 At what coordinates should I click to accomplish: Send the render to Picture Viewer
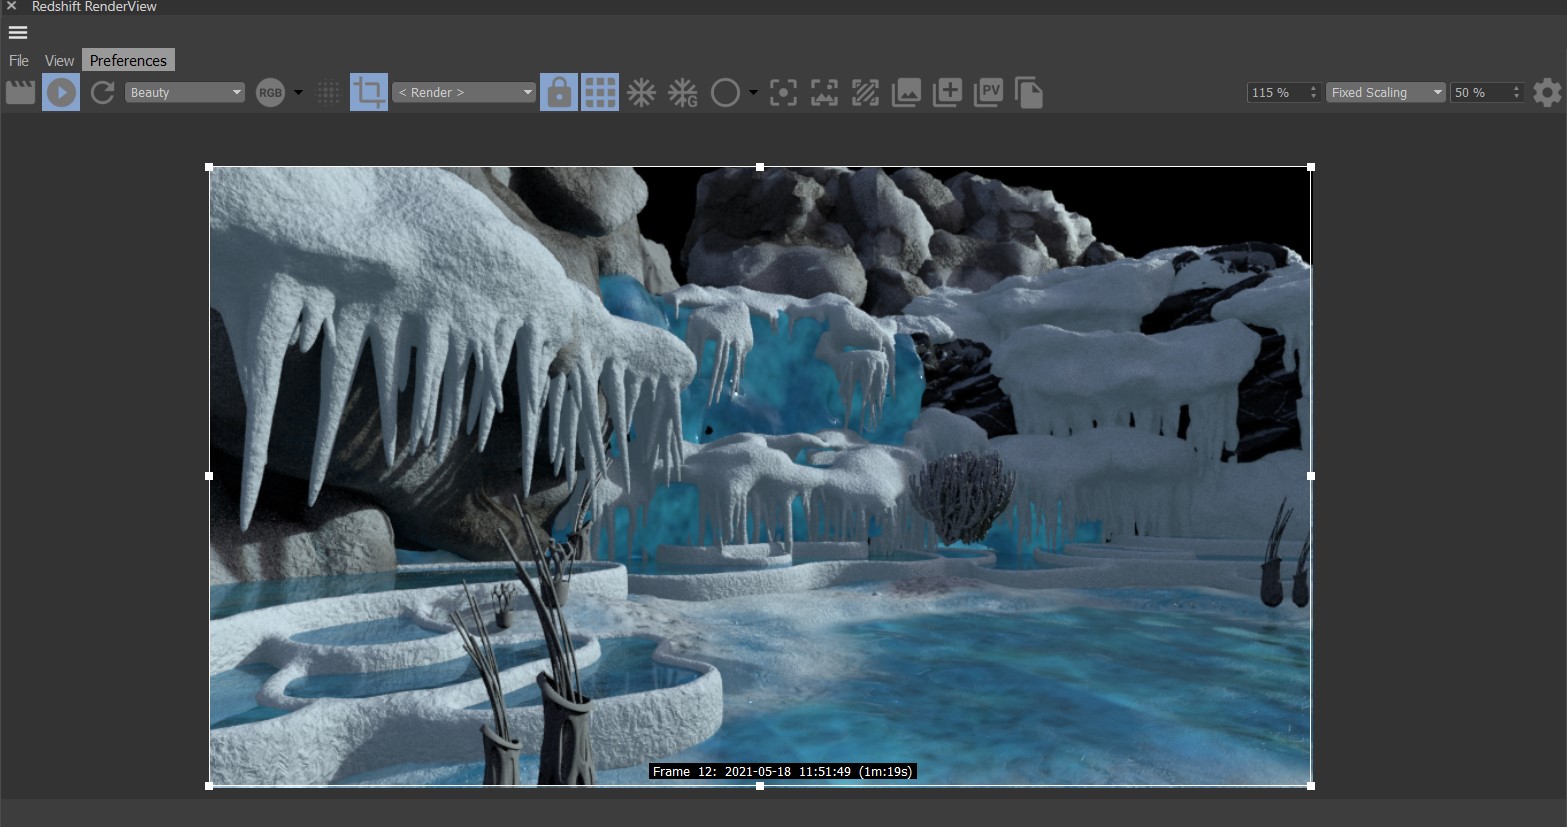point(988,91)
